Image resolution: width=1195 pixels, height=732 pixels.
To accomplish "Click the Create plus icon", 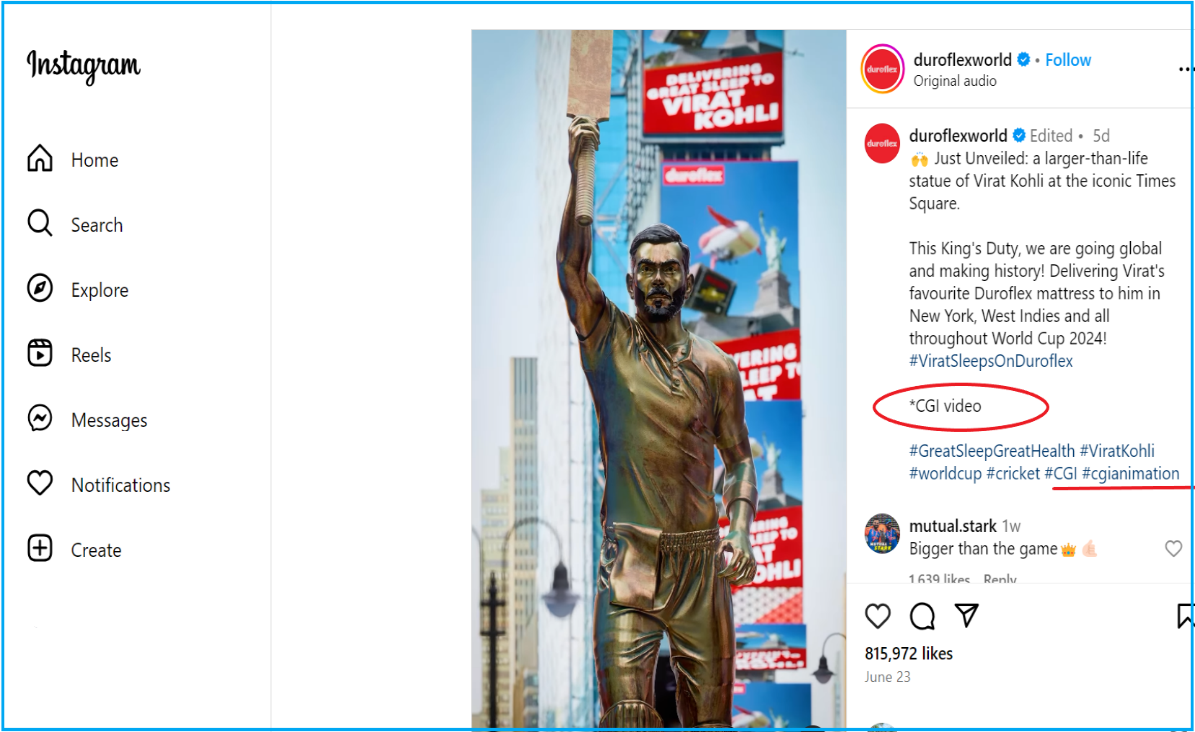I will [x=40, y=548].
